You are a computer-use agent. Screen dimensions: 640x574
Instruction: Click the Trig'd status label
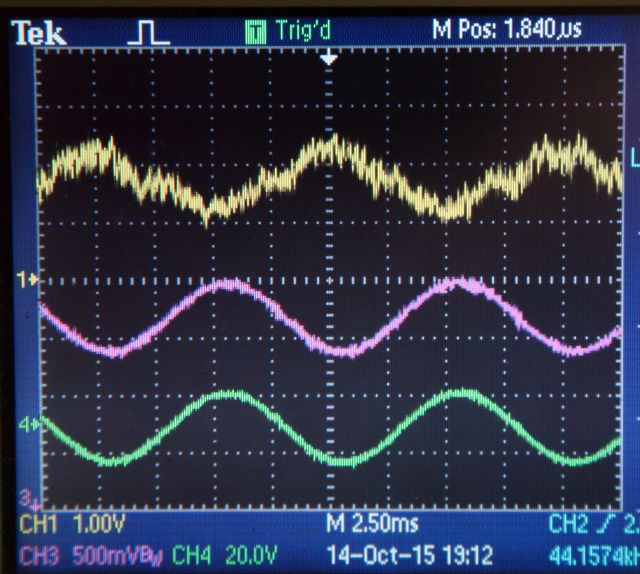305,32
